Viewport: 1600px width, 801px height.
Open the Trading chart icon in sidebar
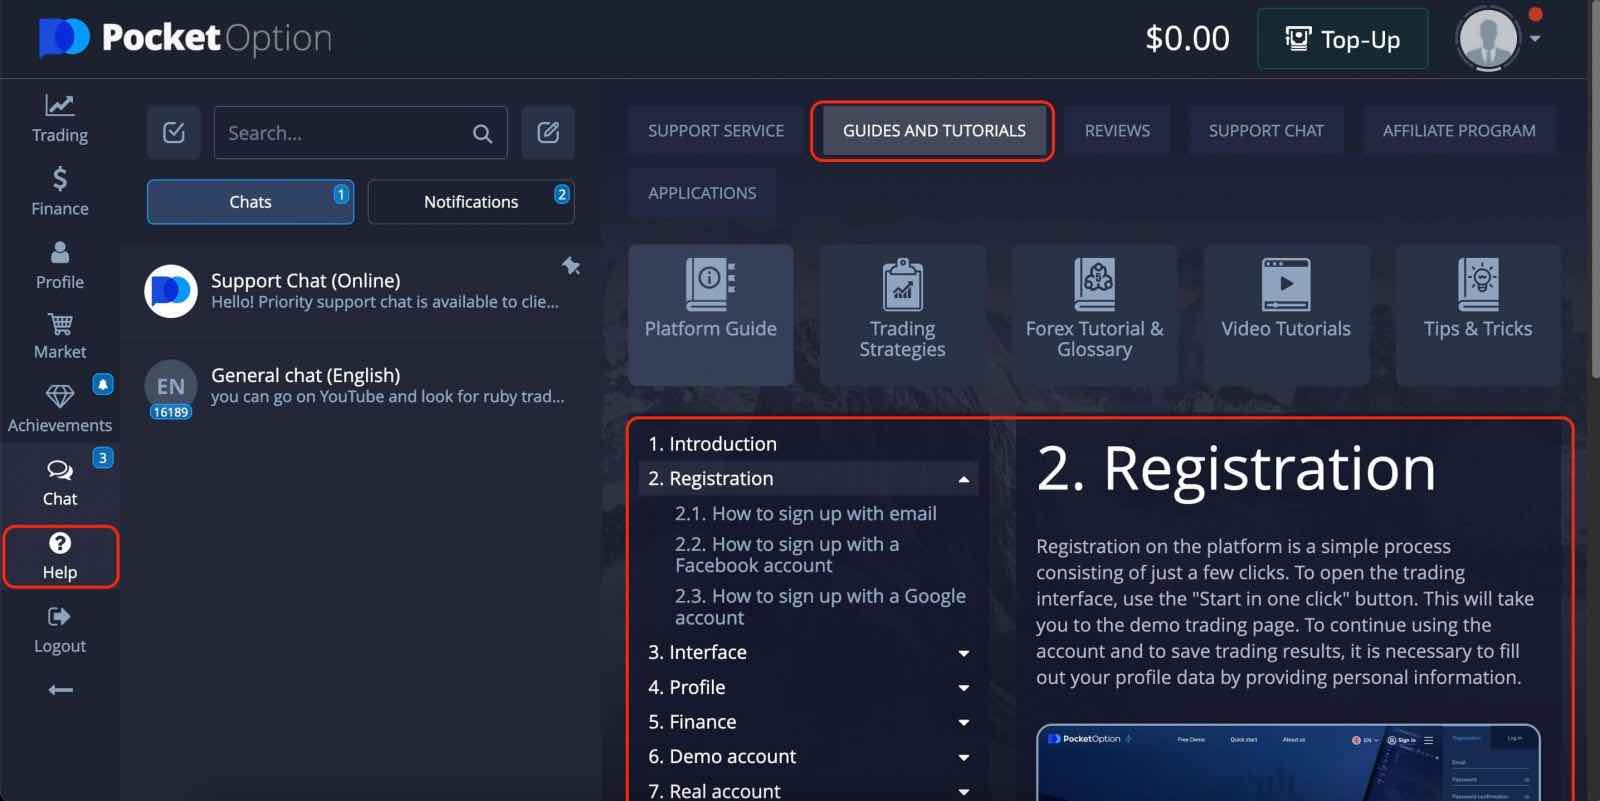pos(59,106)
